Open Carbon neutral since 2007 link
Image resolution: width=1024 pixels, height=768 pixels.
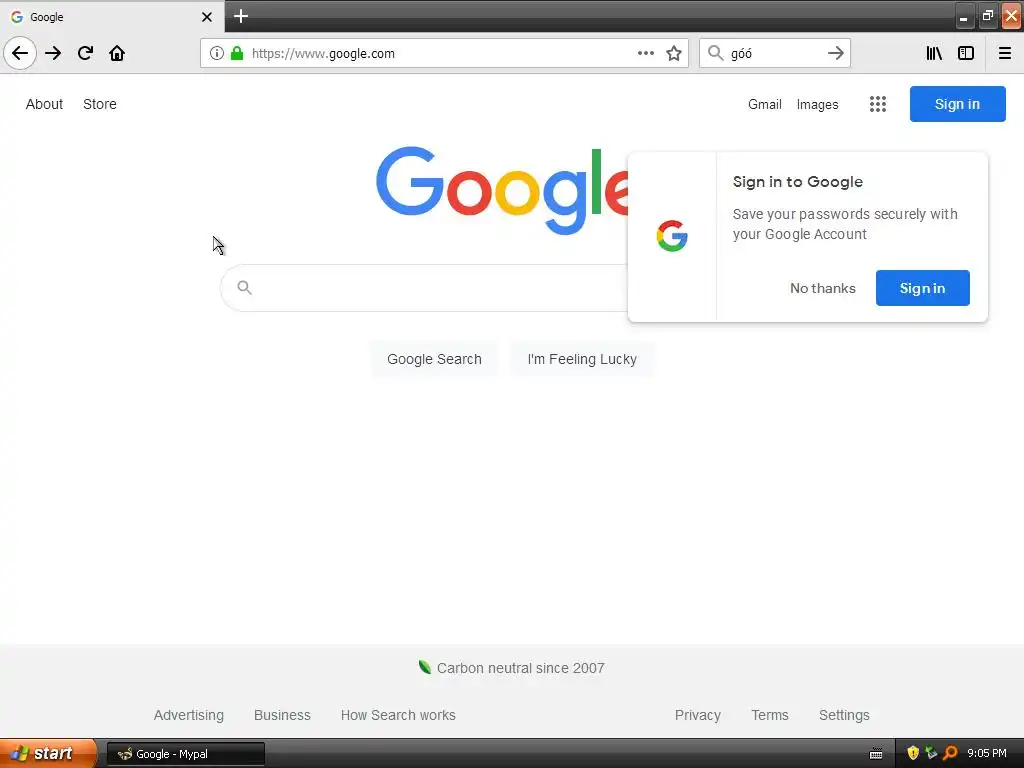tap(520, 668)
